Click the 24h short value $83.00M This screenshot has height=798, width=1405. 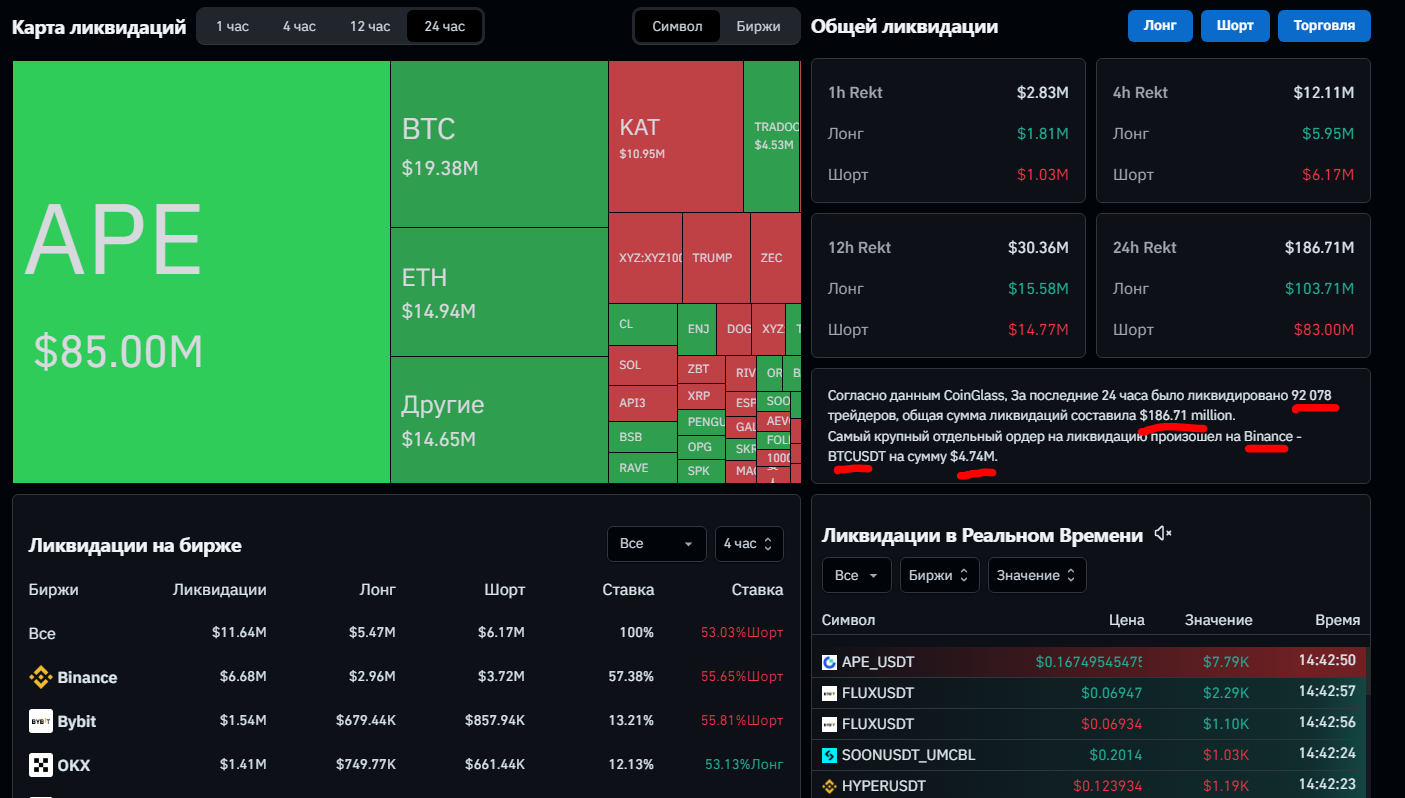point(1324,329)
